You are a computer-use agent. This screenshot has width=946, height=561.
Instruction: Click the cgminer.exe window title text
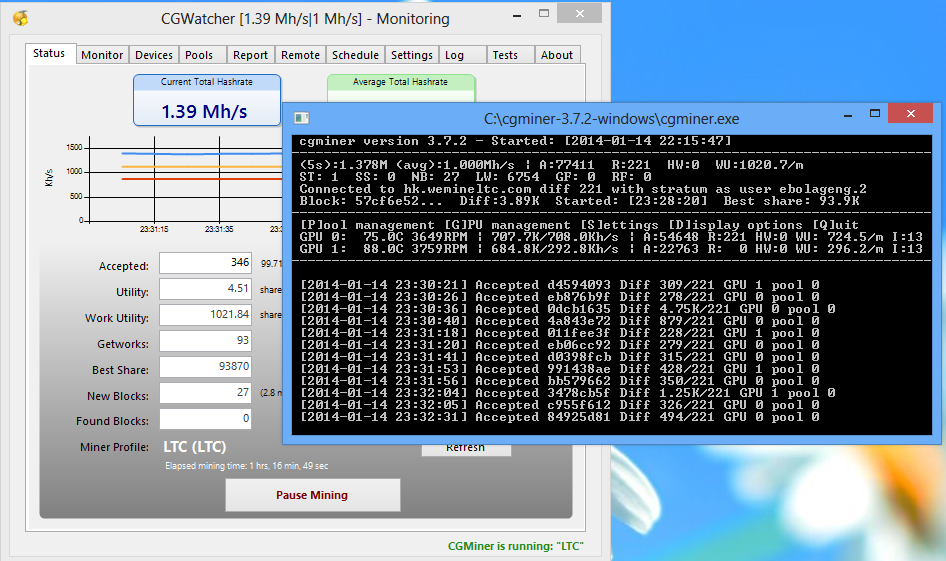point(611,119)
